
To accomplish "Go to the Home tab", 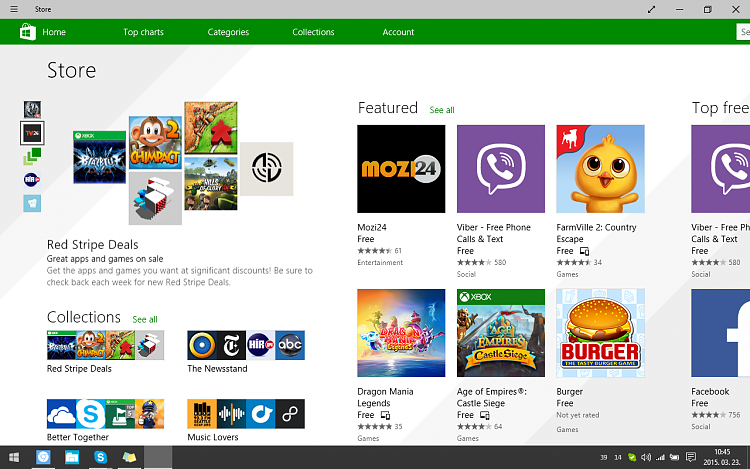I will coord(54,32).
